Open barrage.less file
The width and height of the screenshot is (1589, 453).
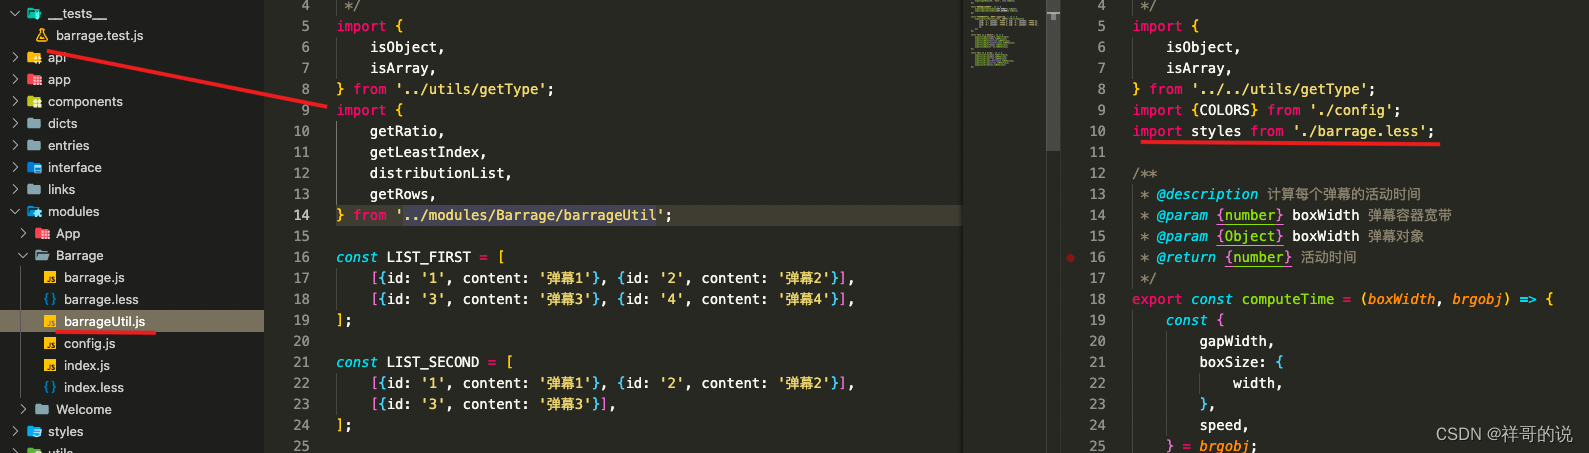(101, 300)
